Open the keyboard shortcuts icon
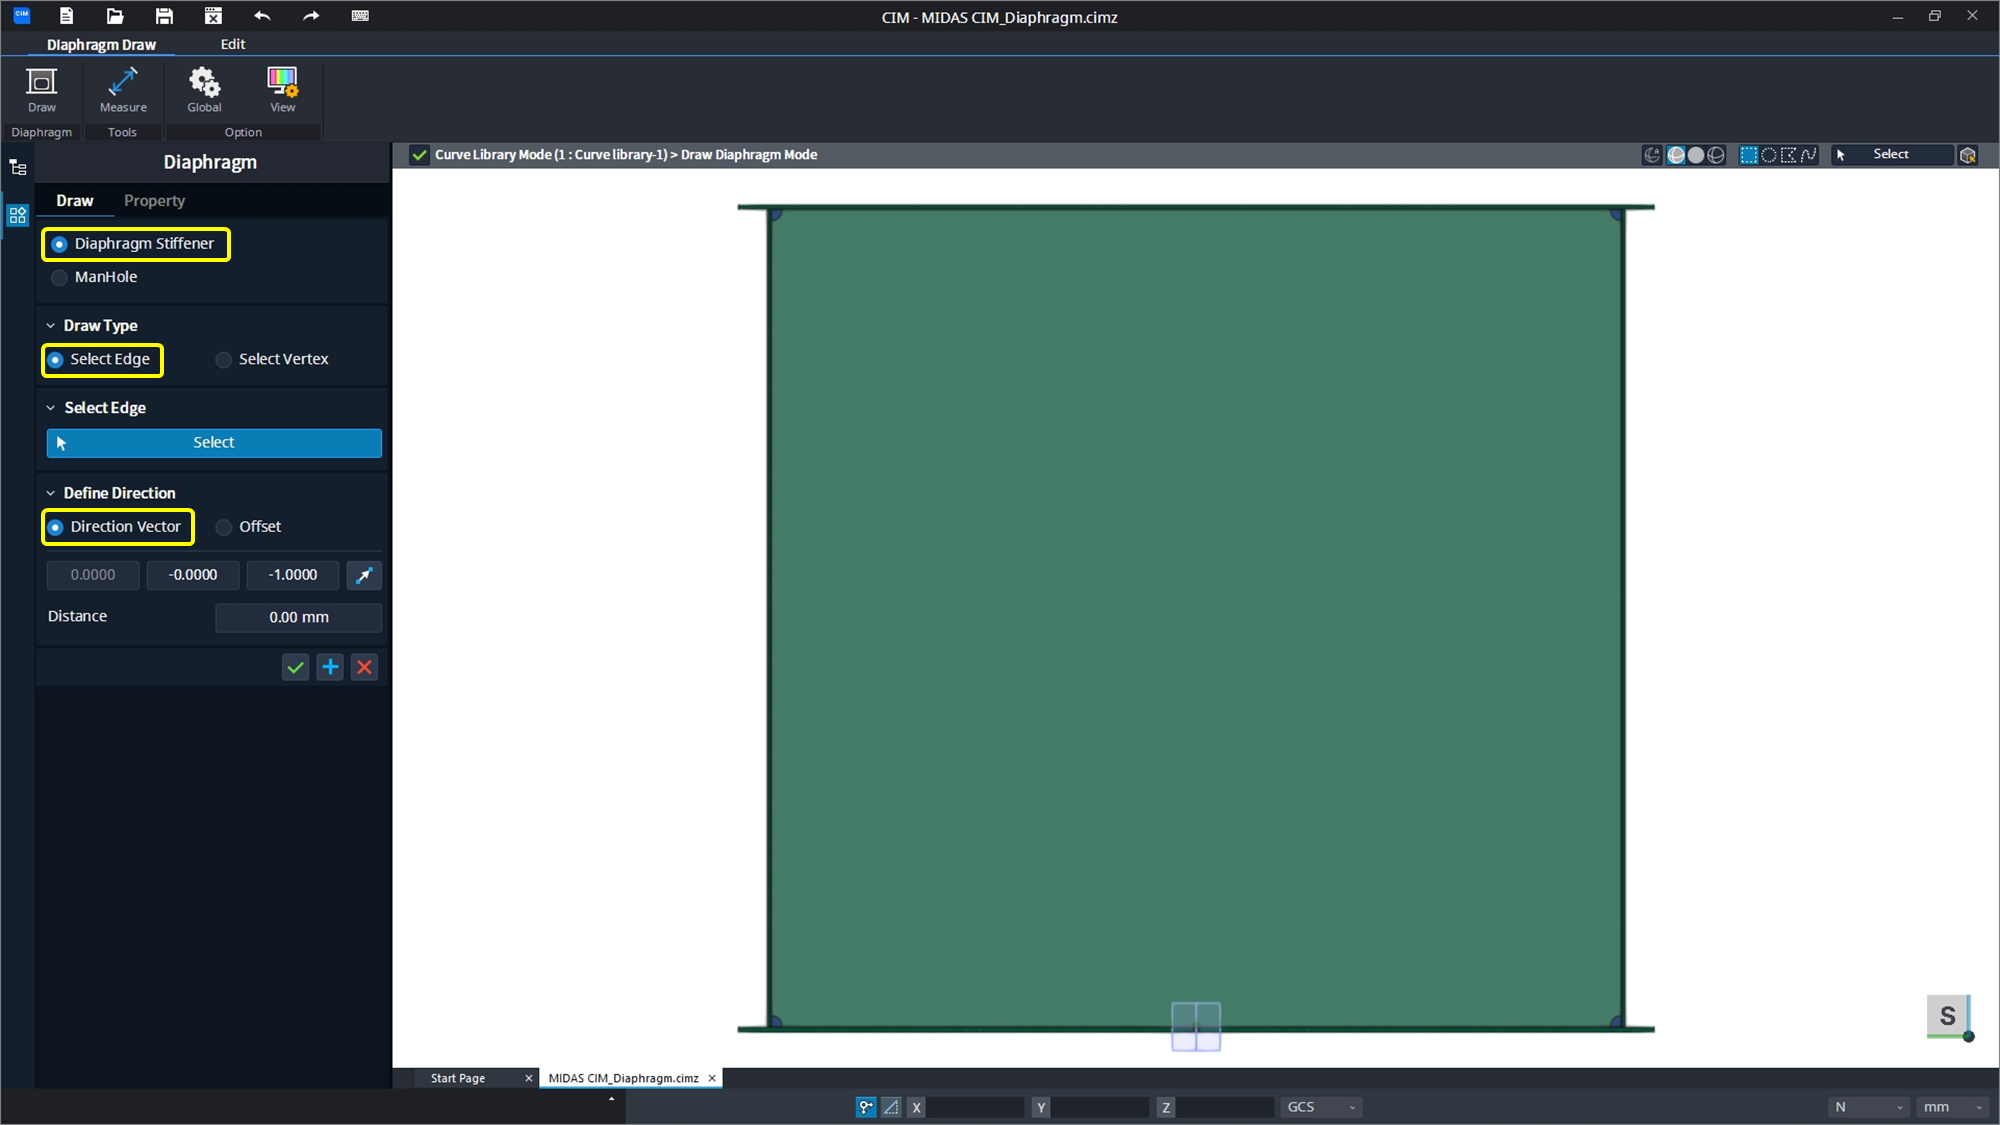Screen dimensions: 2000x1125 point(360,16)
